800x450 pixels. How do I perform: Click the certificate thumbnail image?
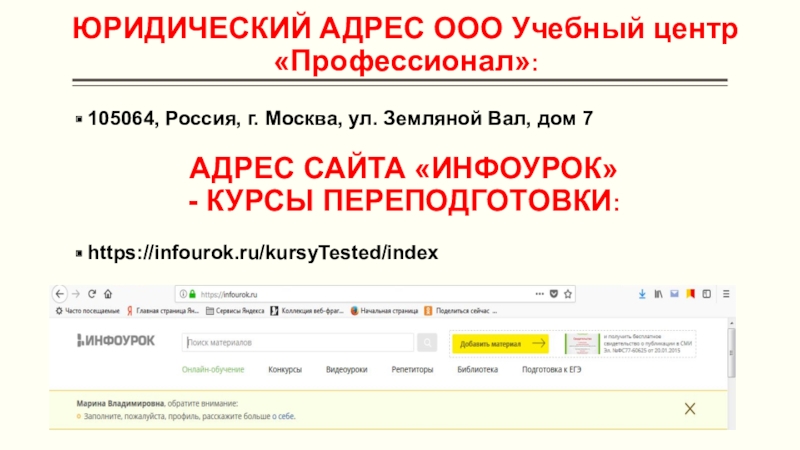click(582, 344)
